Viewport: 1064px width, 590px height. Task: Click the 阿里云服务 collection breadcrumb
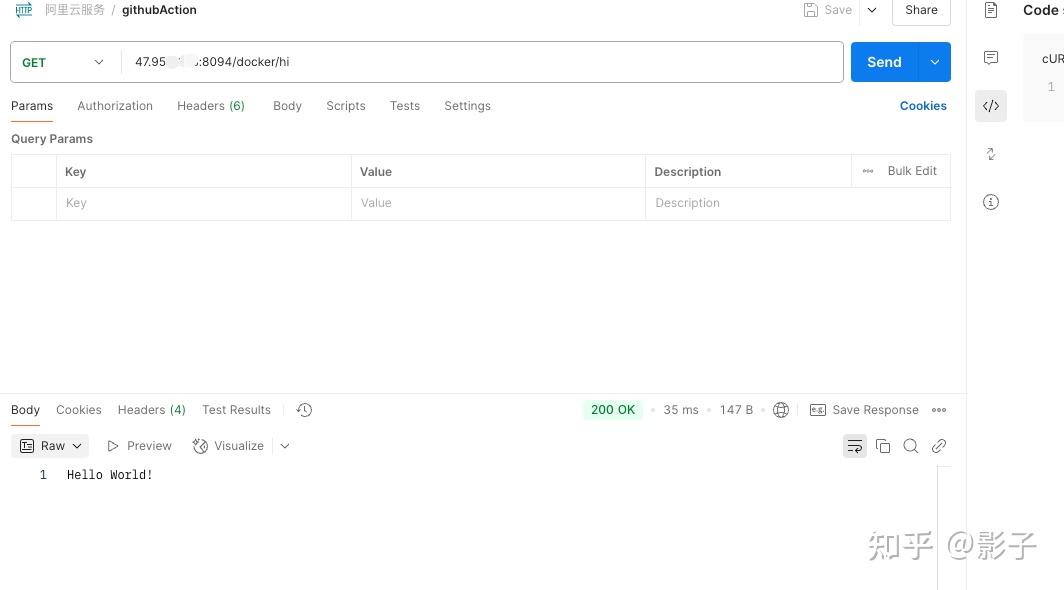click(75, 10)
